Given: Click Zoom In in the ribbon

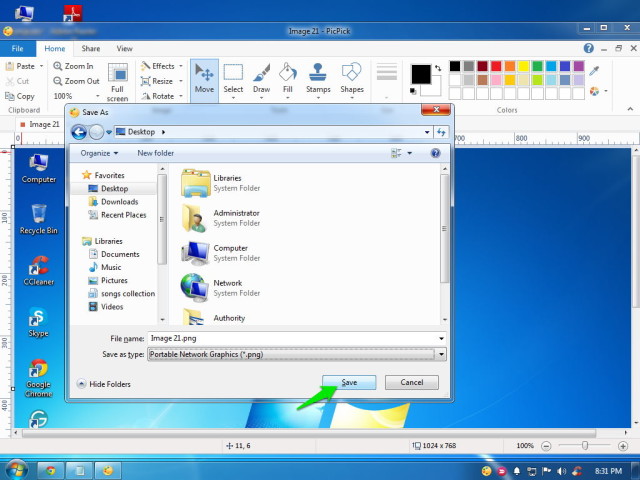Looking at the screenshot, I should click(73, 66).
